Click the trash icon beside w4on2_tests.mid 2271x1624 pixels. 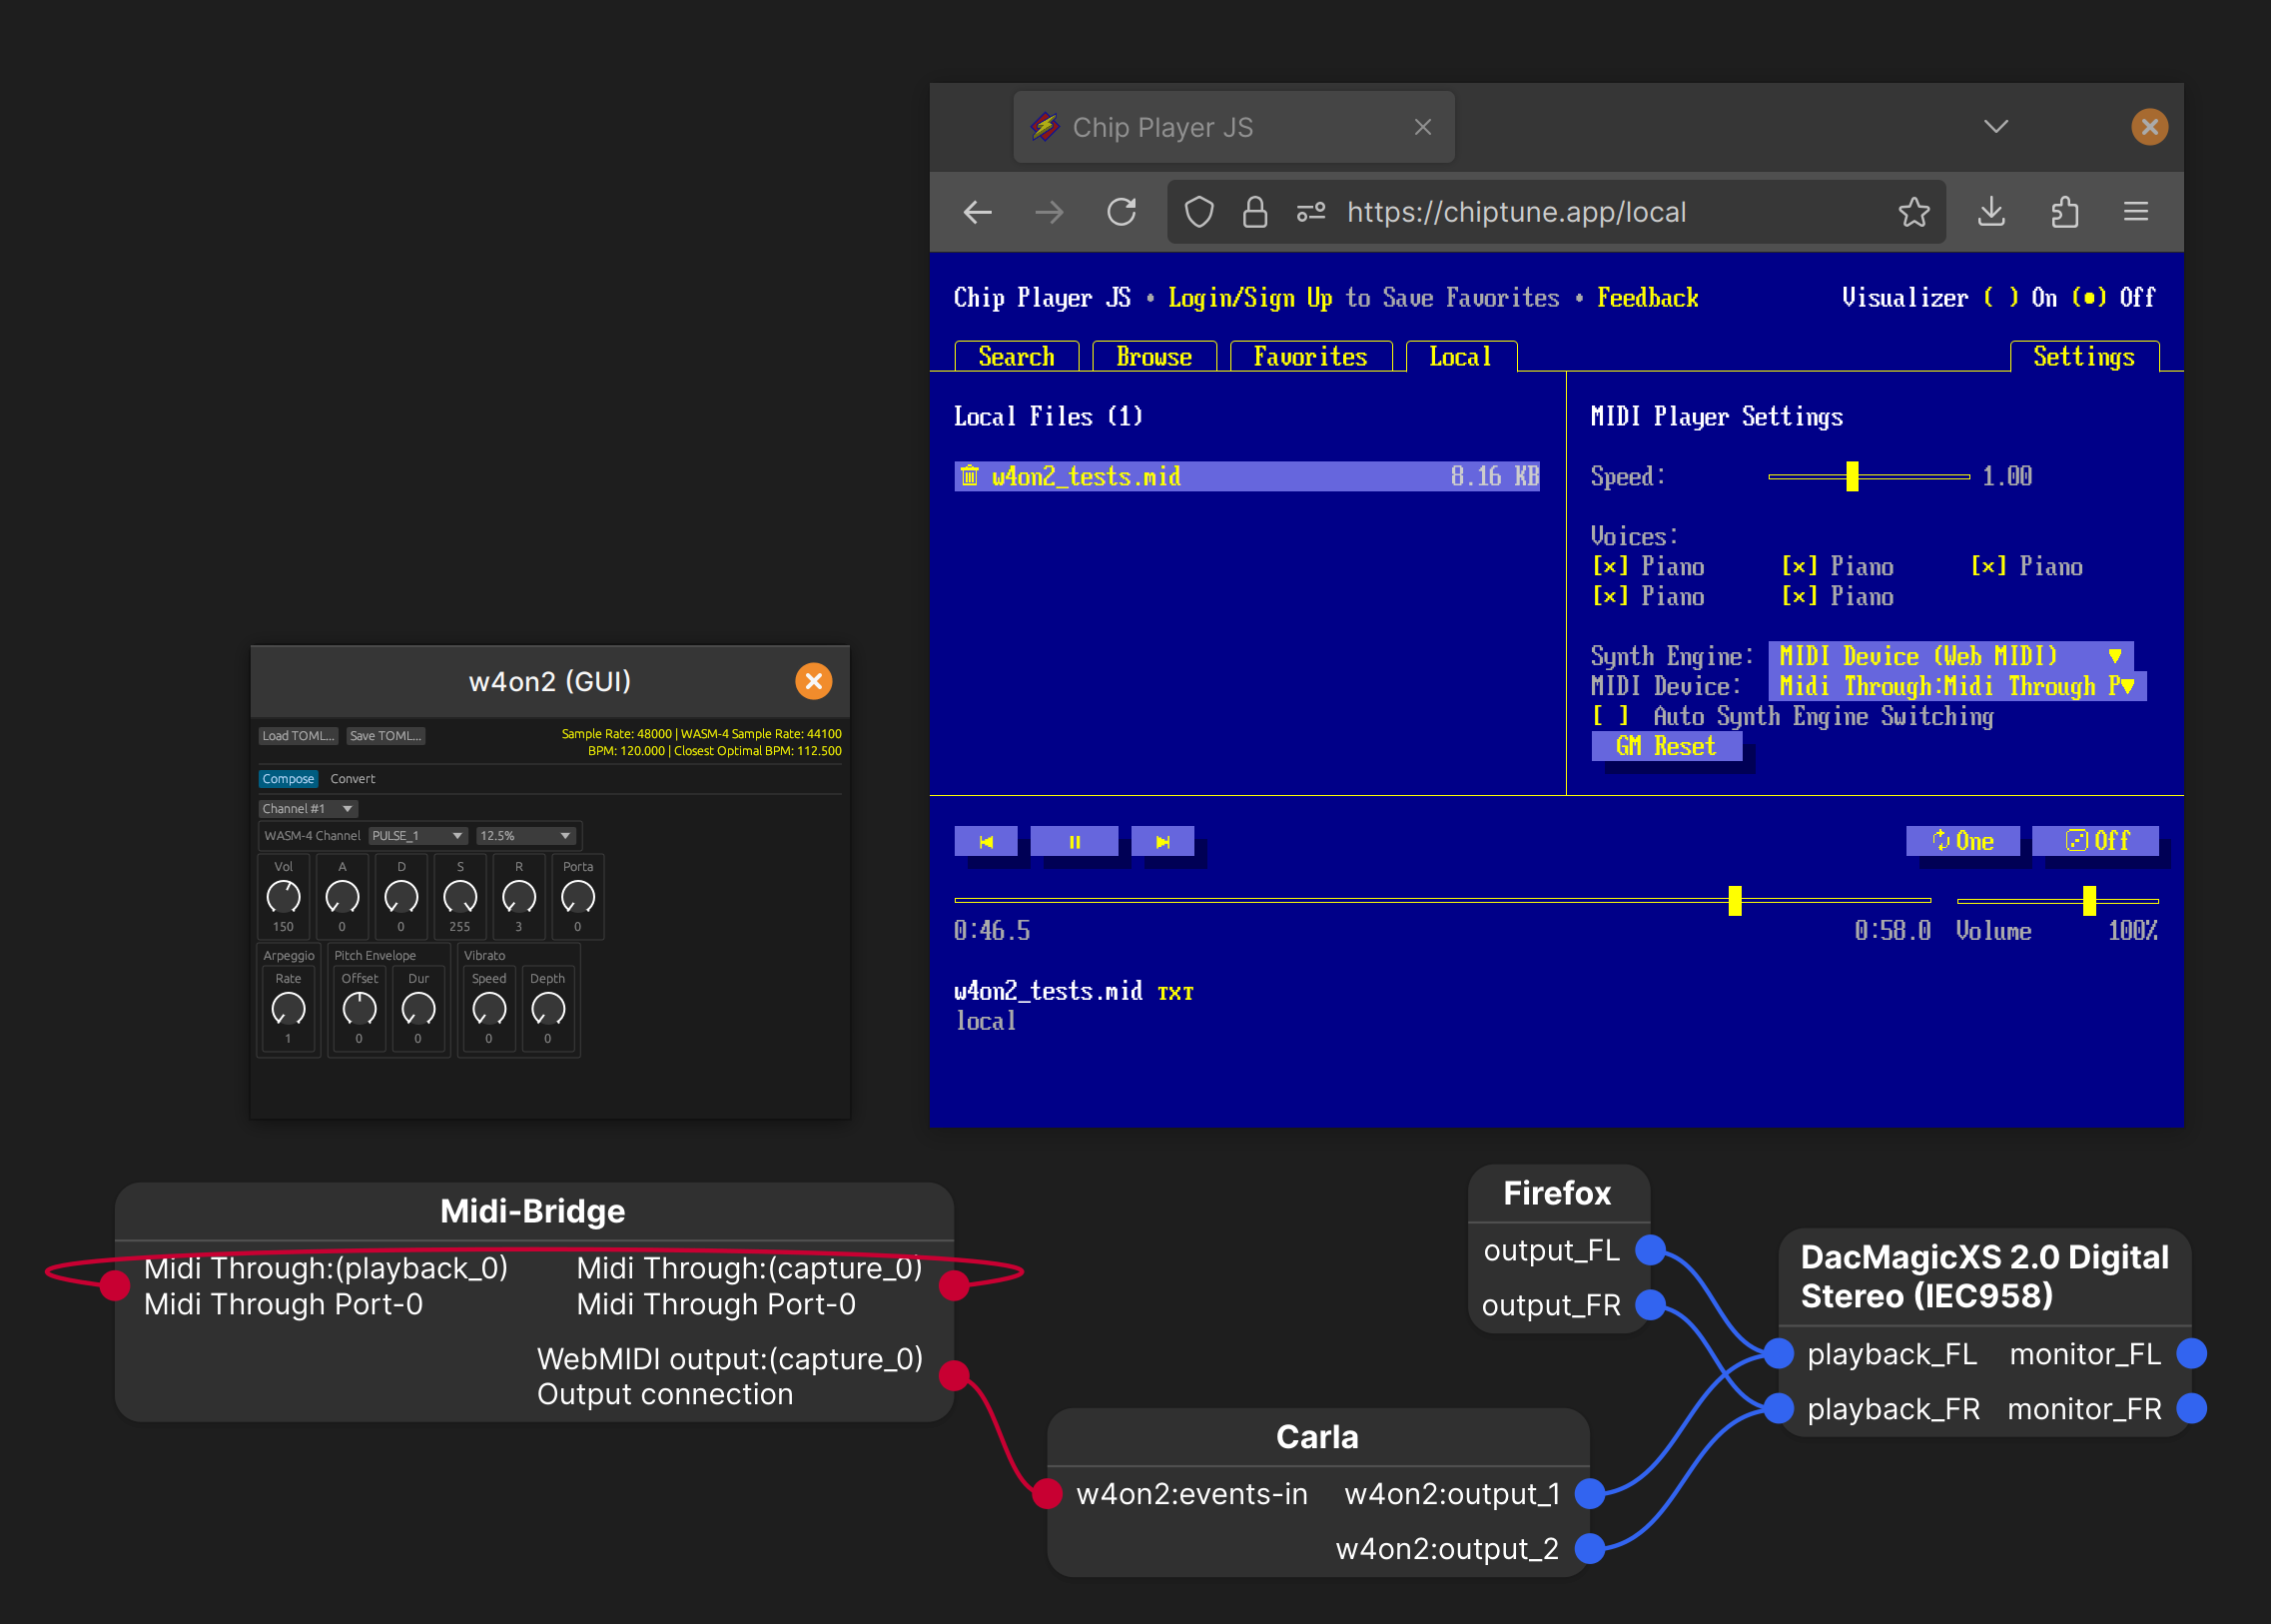[x=969, y=476]
